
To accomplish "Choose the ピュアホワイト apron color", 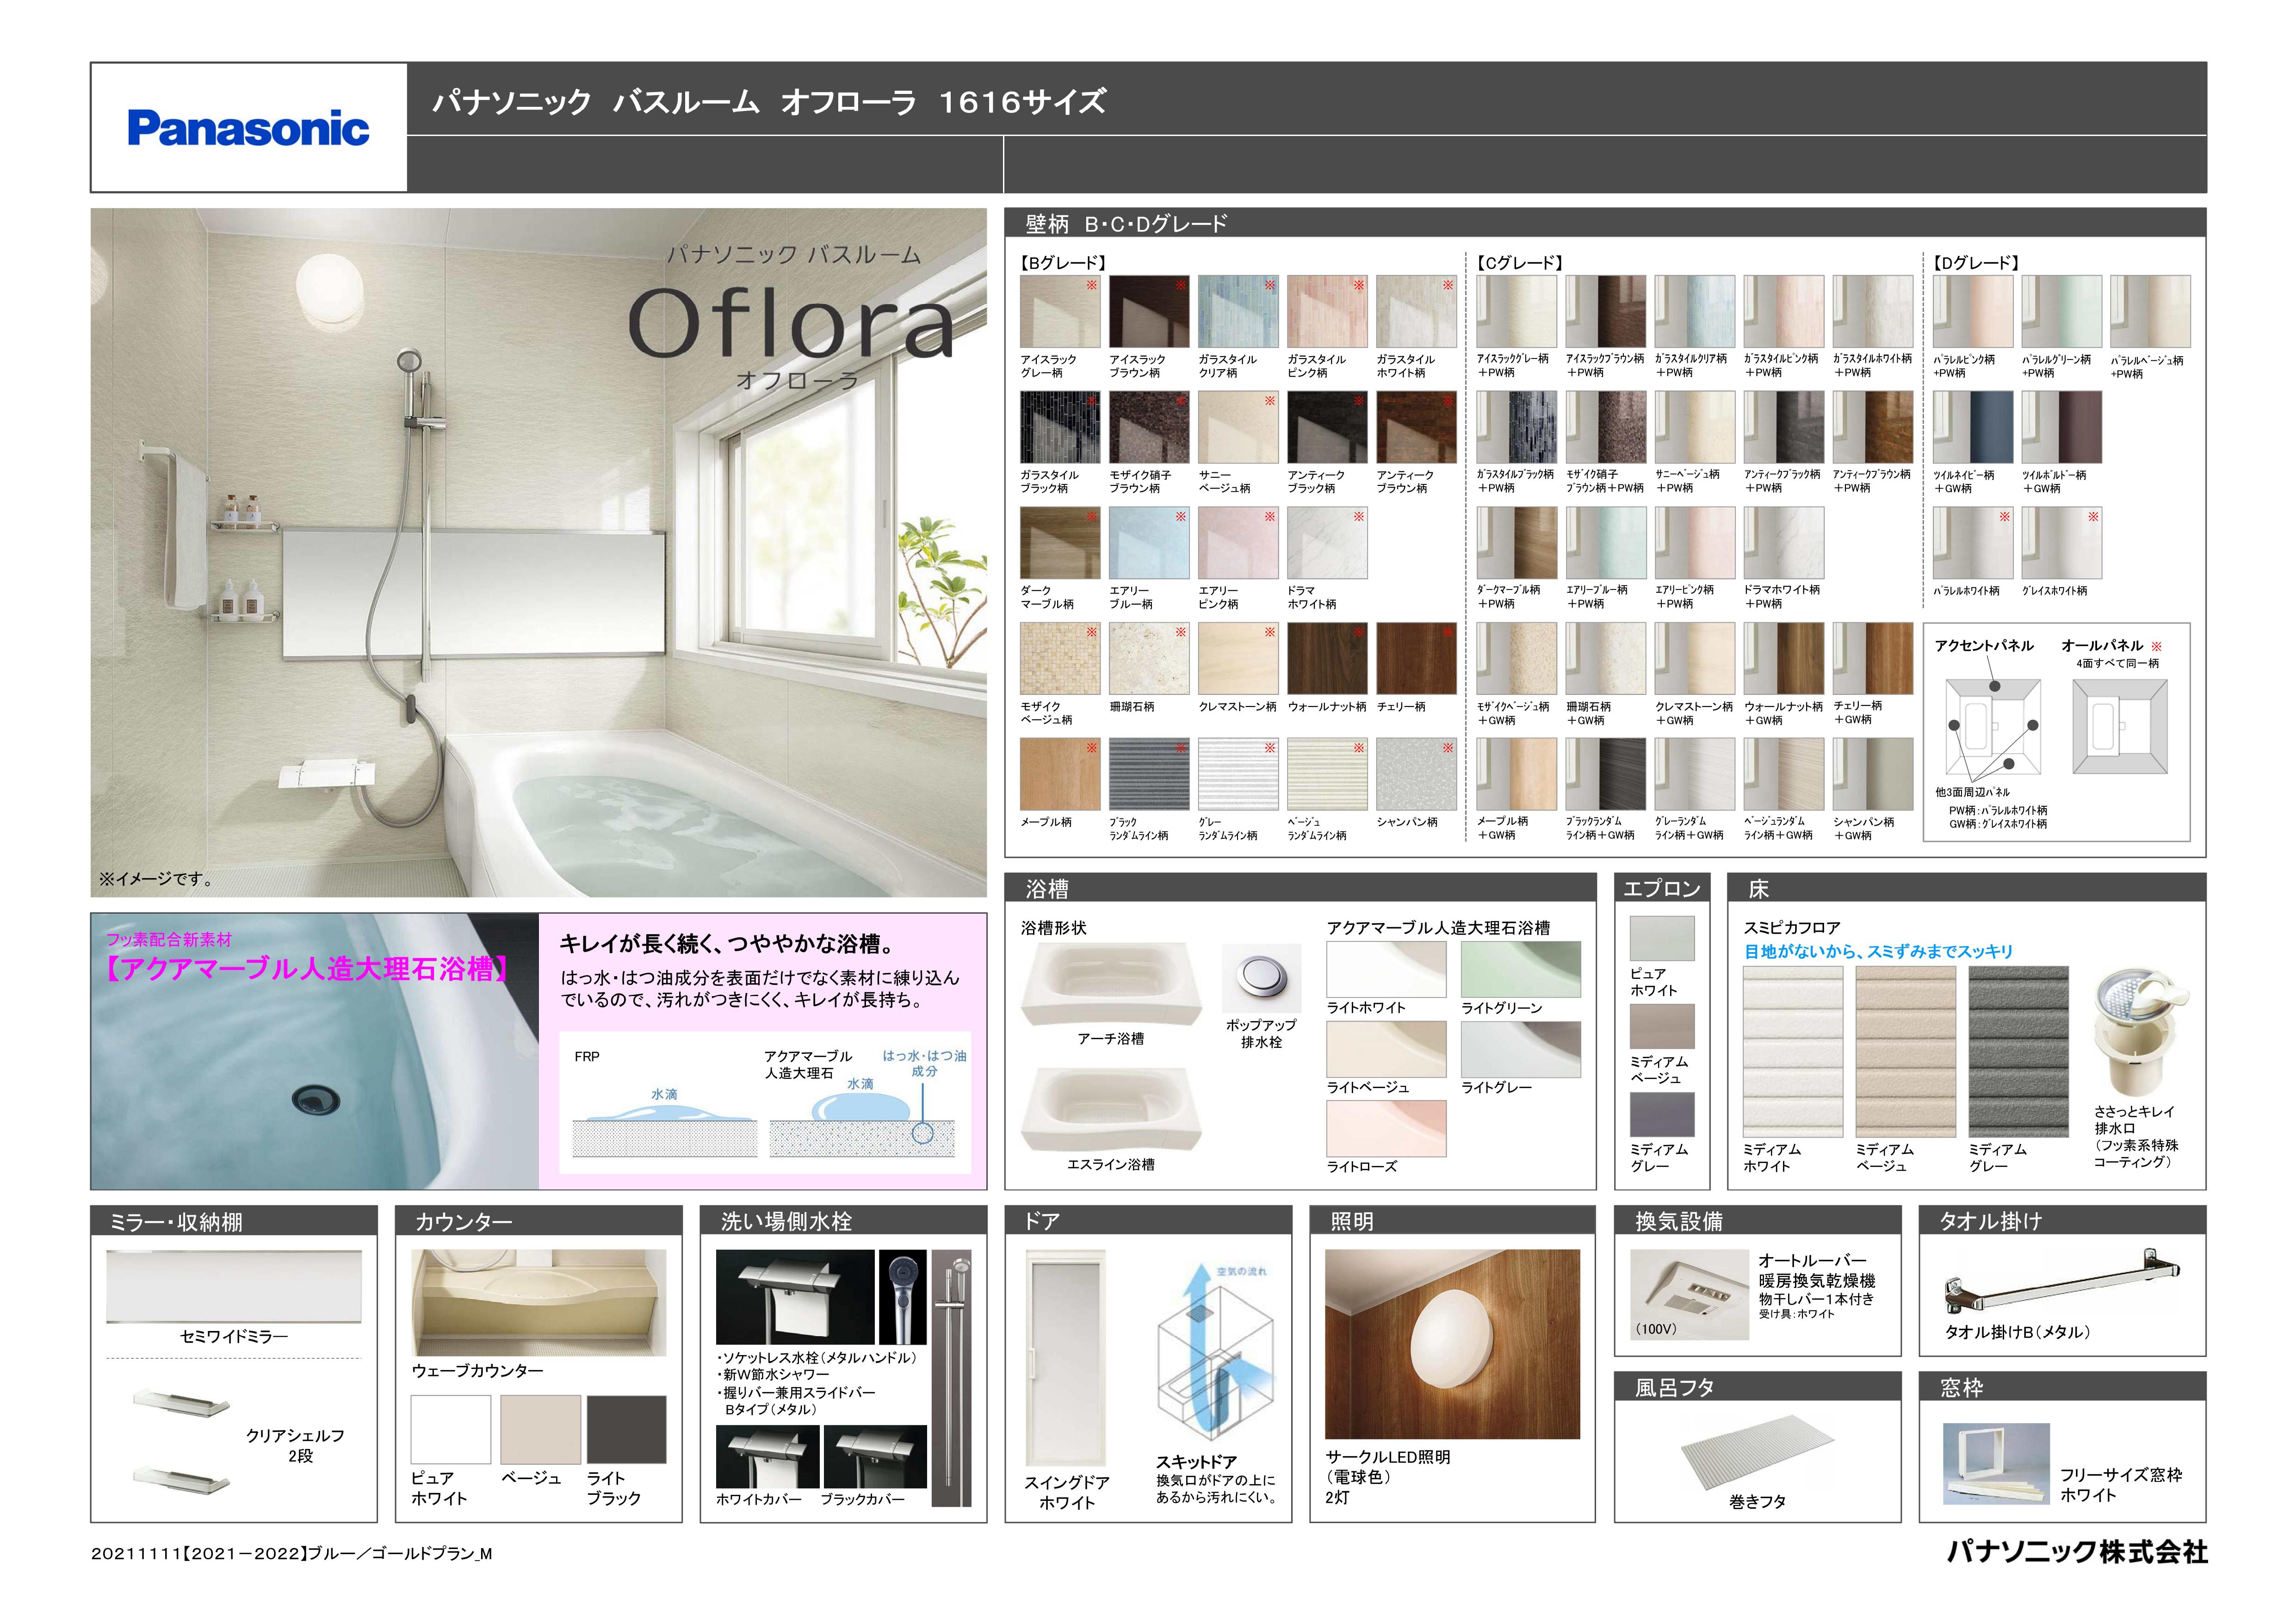I will click(x=1662, y=938).
